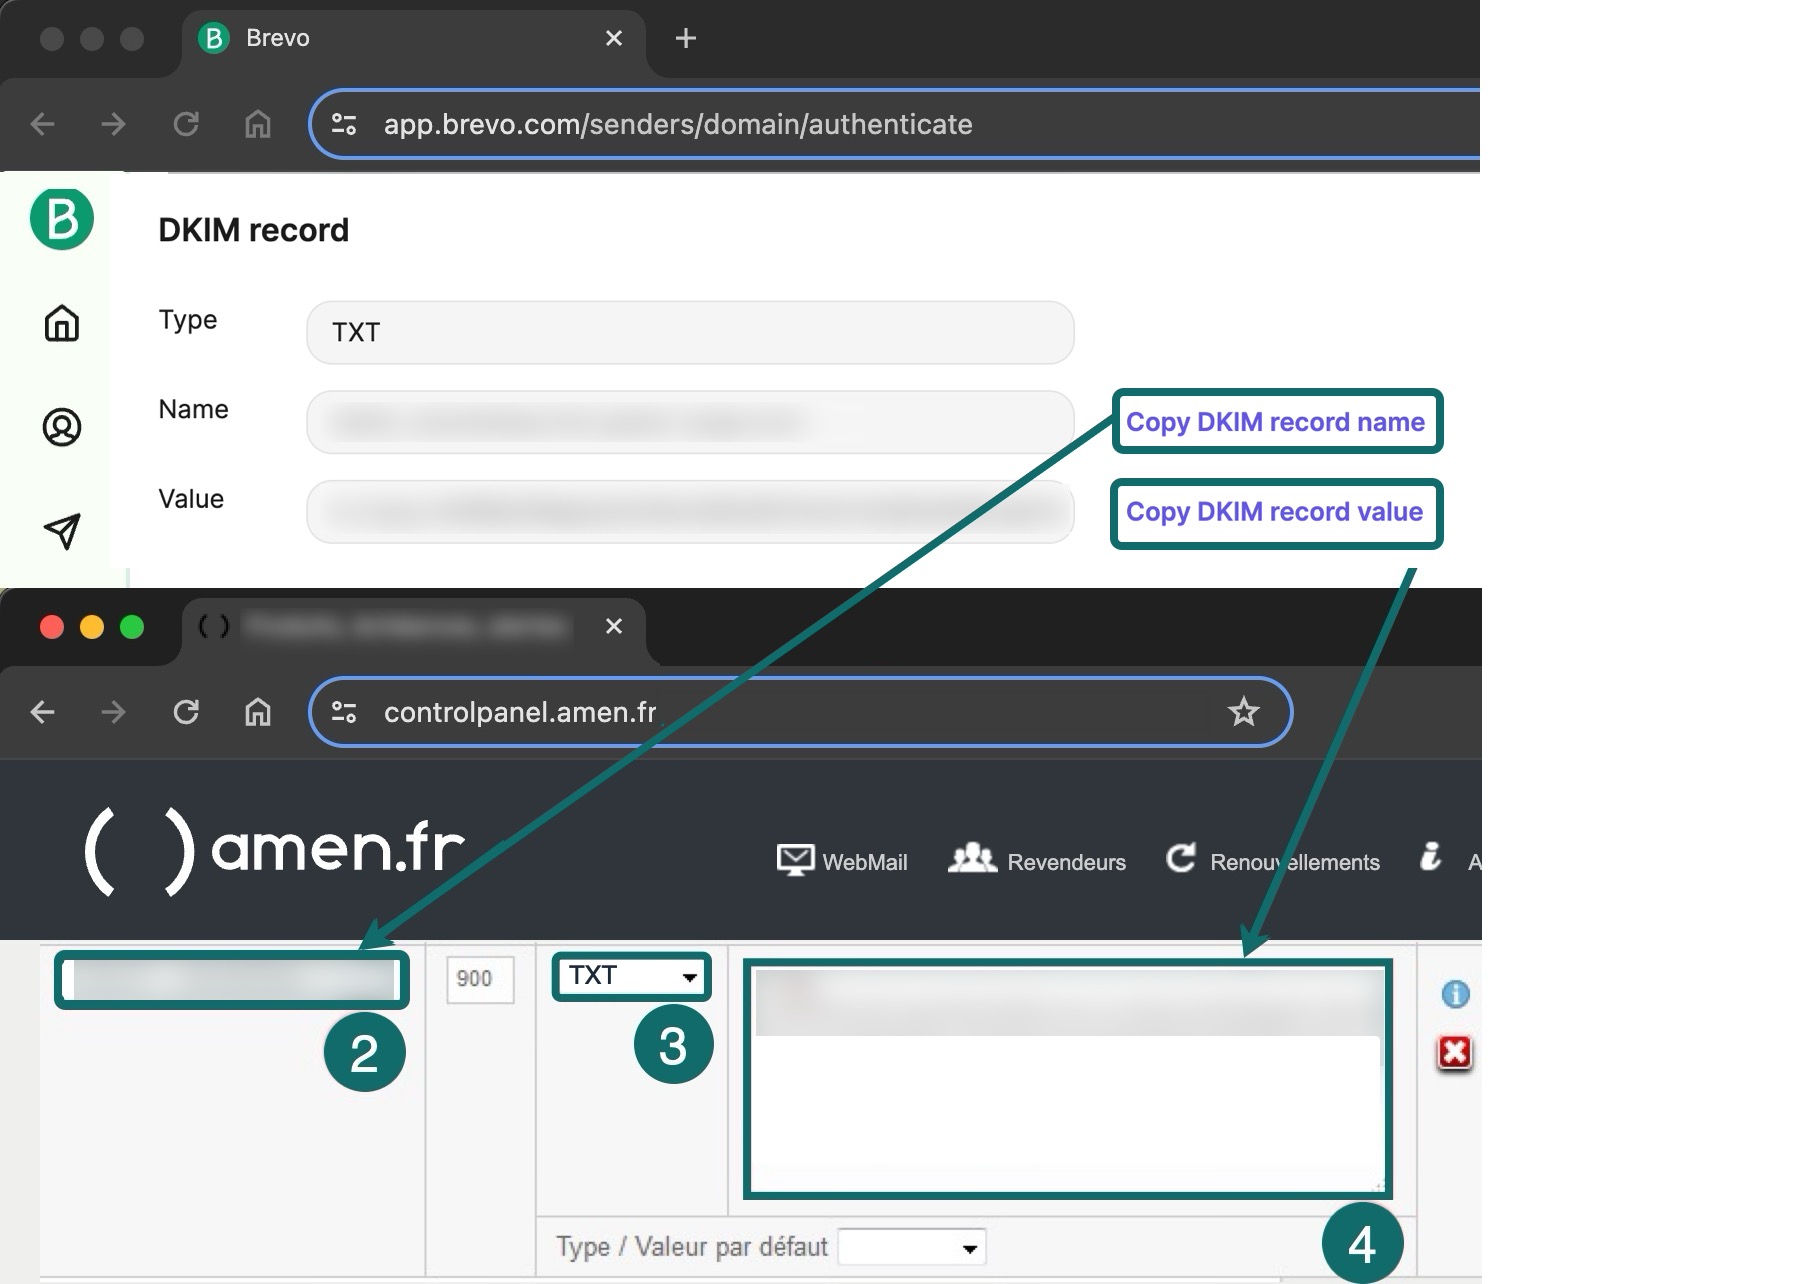Open site info icon beside controlpanel.amen.fr URL

pyautogui.click(x=344, y=712)
